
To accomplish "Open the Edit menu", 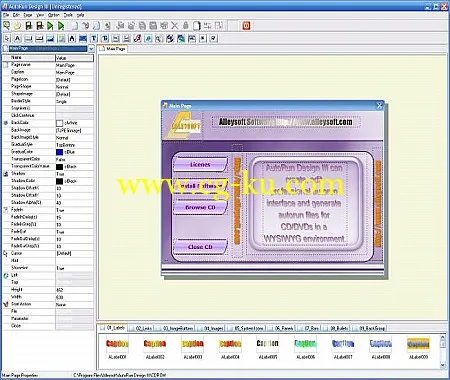I will pyautogui.click(x=16, y=15).
